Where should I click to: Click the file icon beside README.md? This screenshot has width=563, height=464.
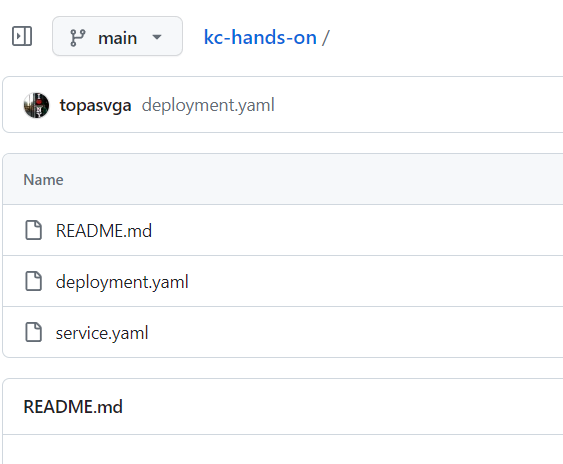coord(33,230)
